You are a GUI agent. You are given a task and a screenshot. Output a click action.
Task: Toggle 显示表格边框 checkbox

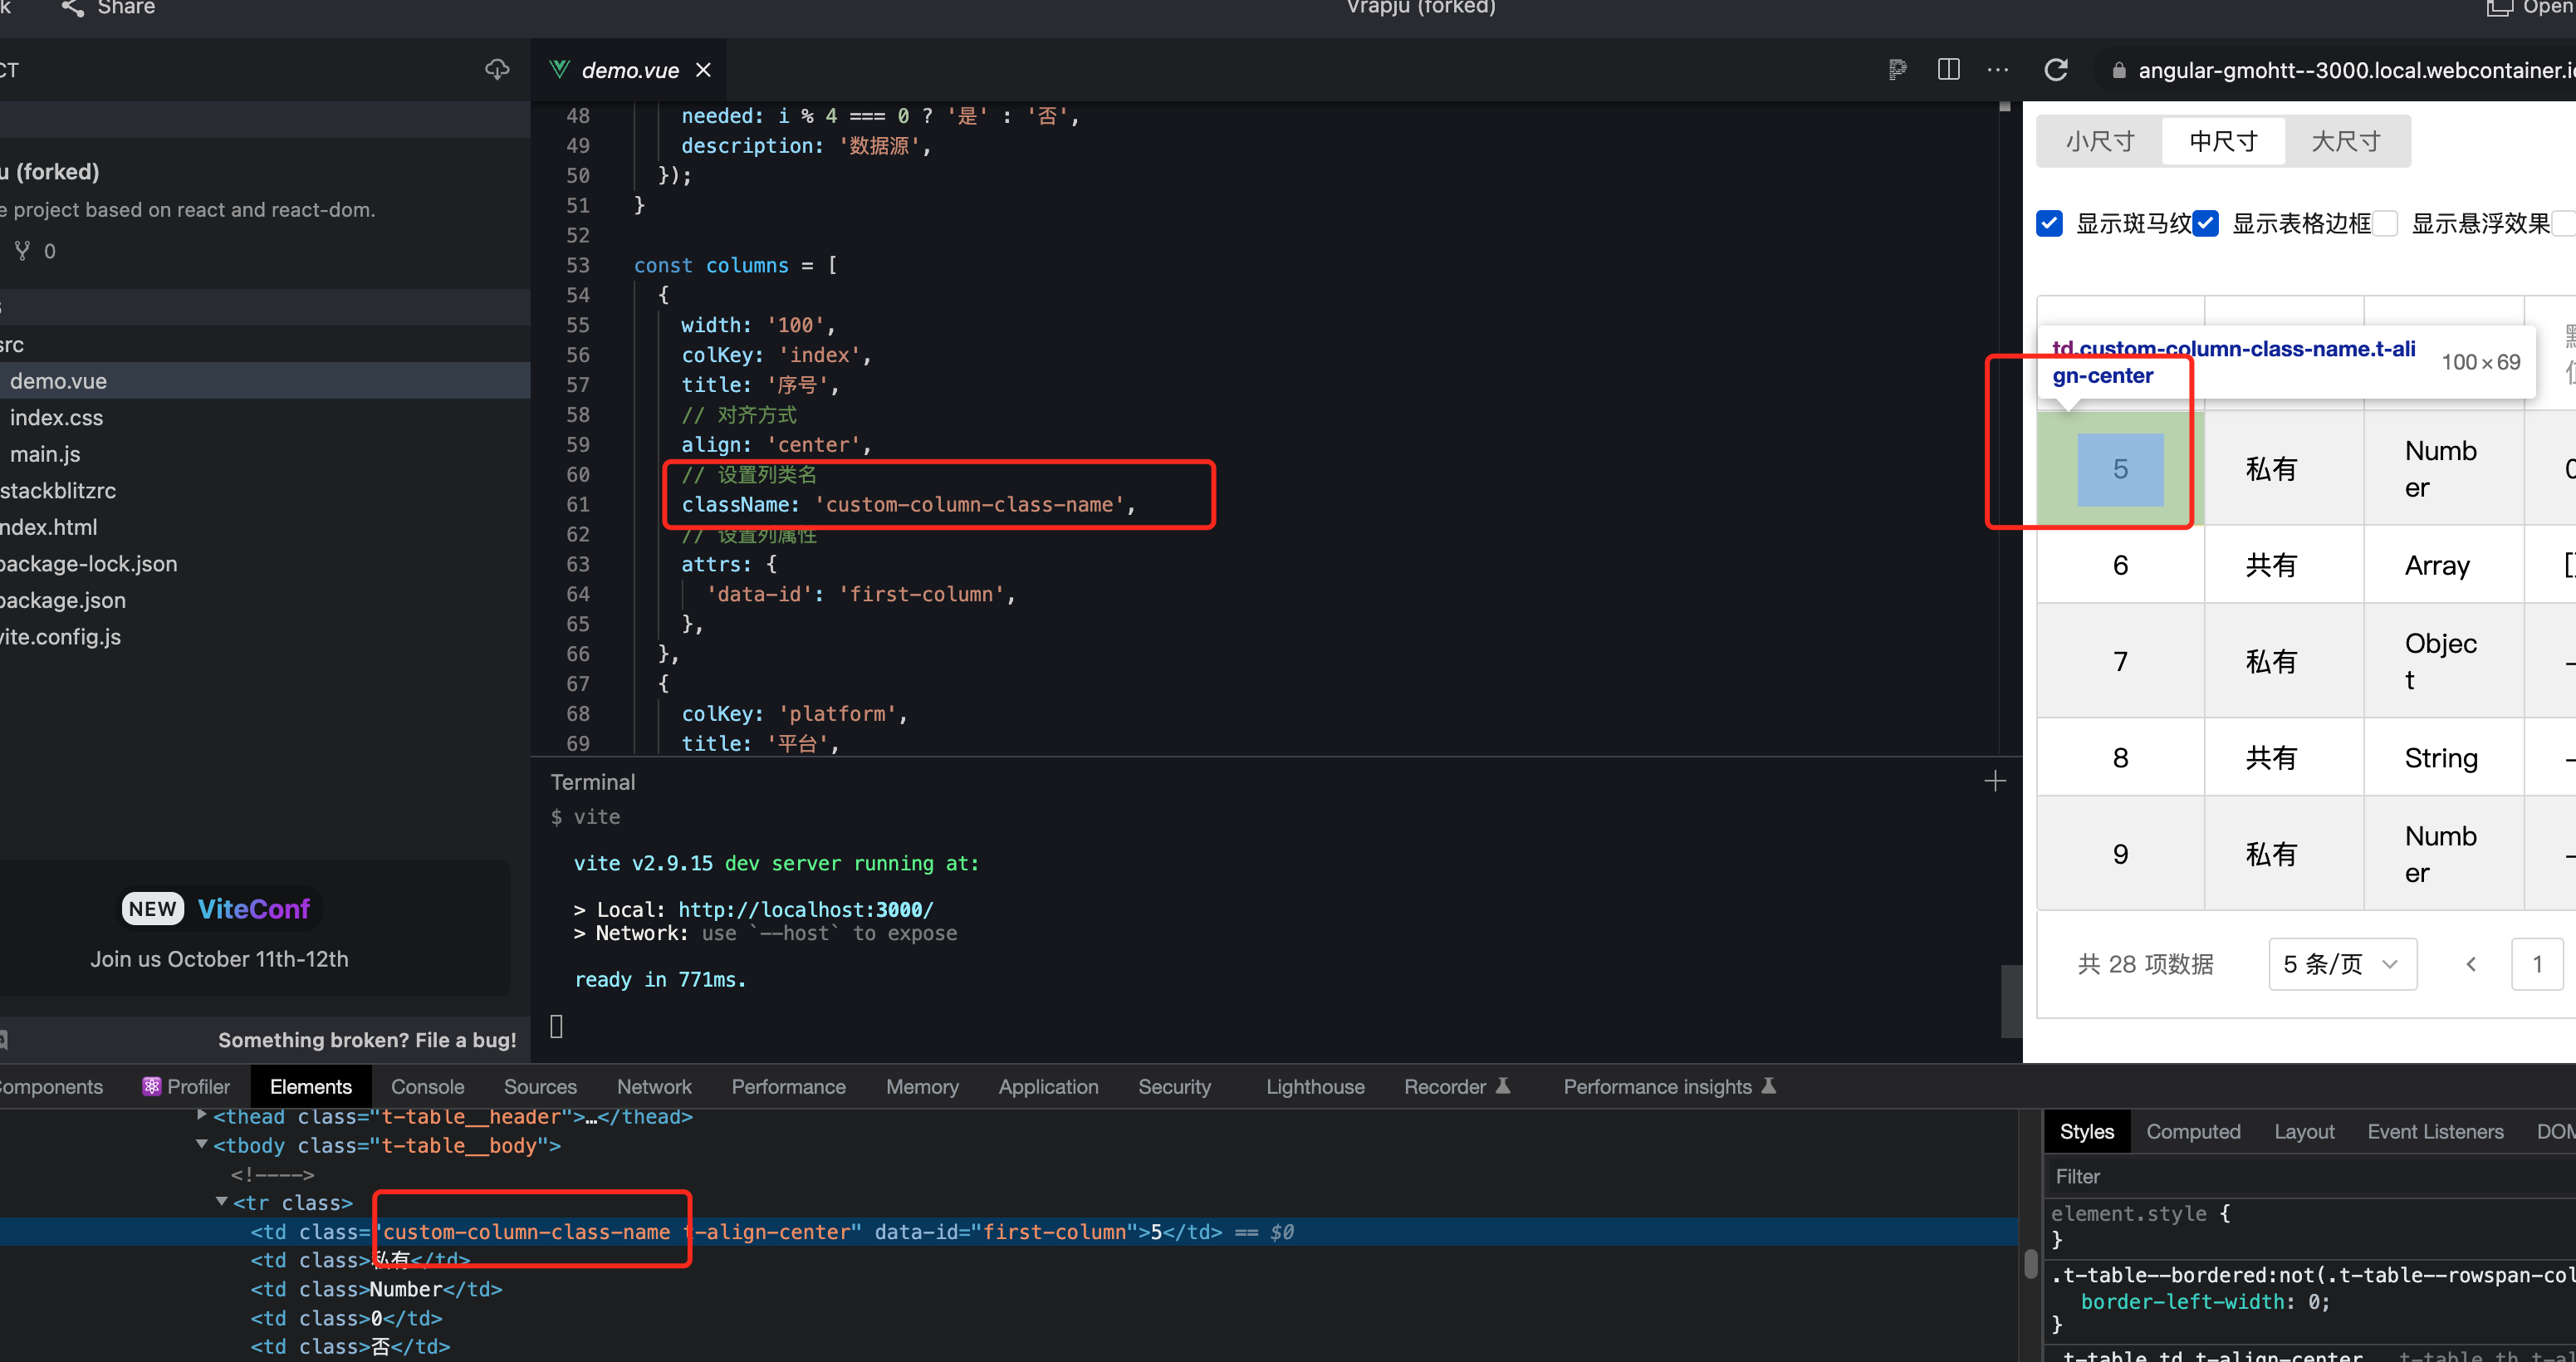tap(2205, 223)
